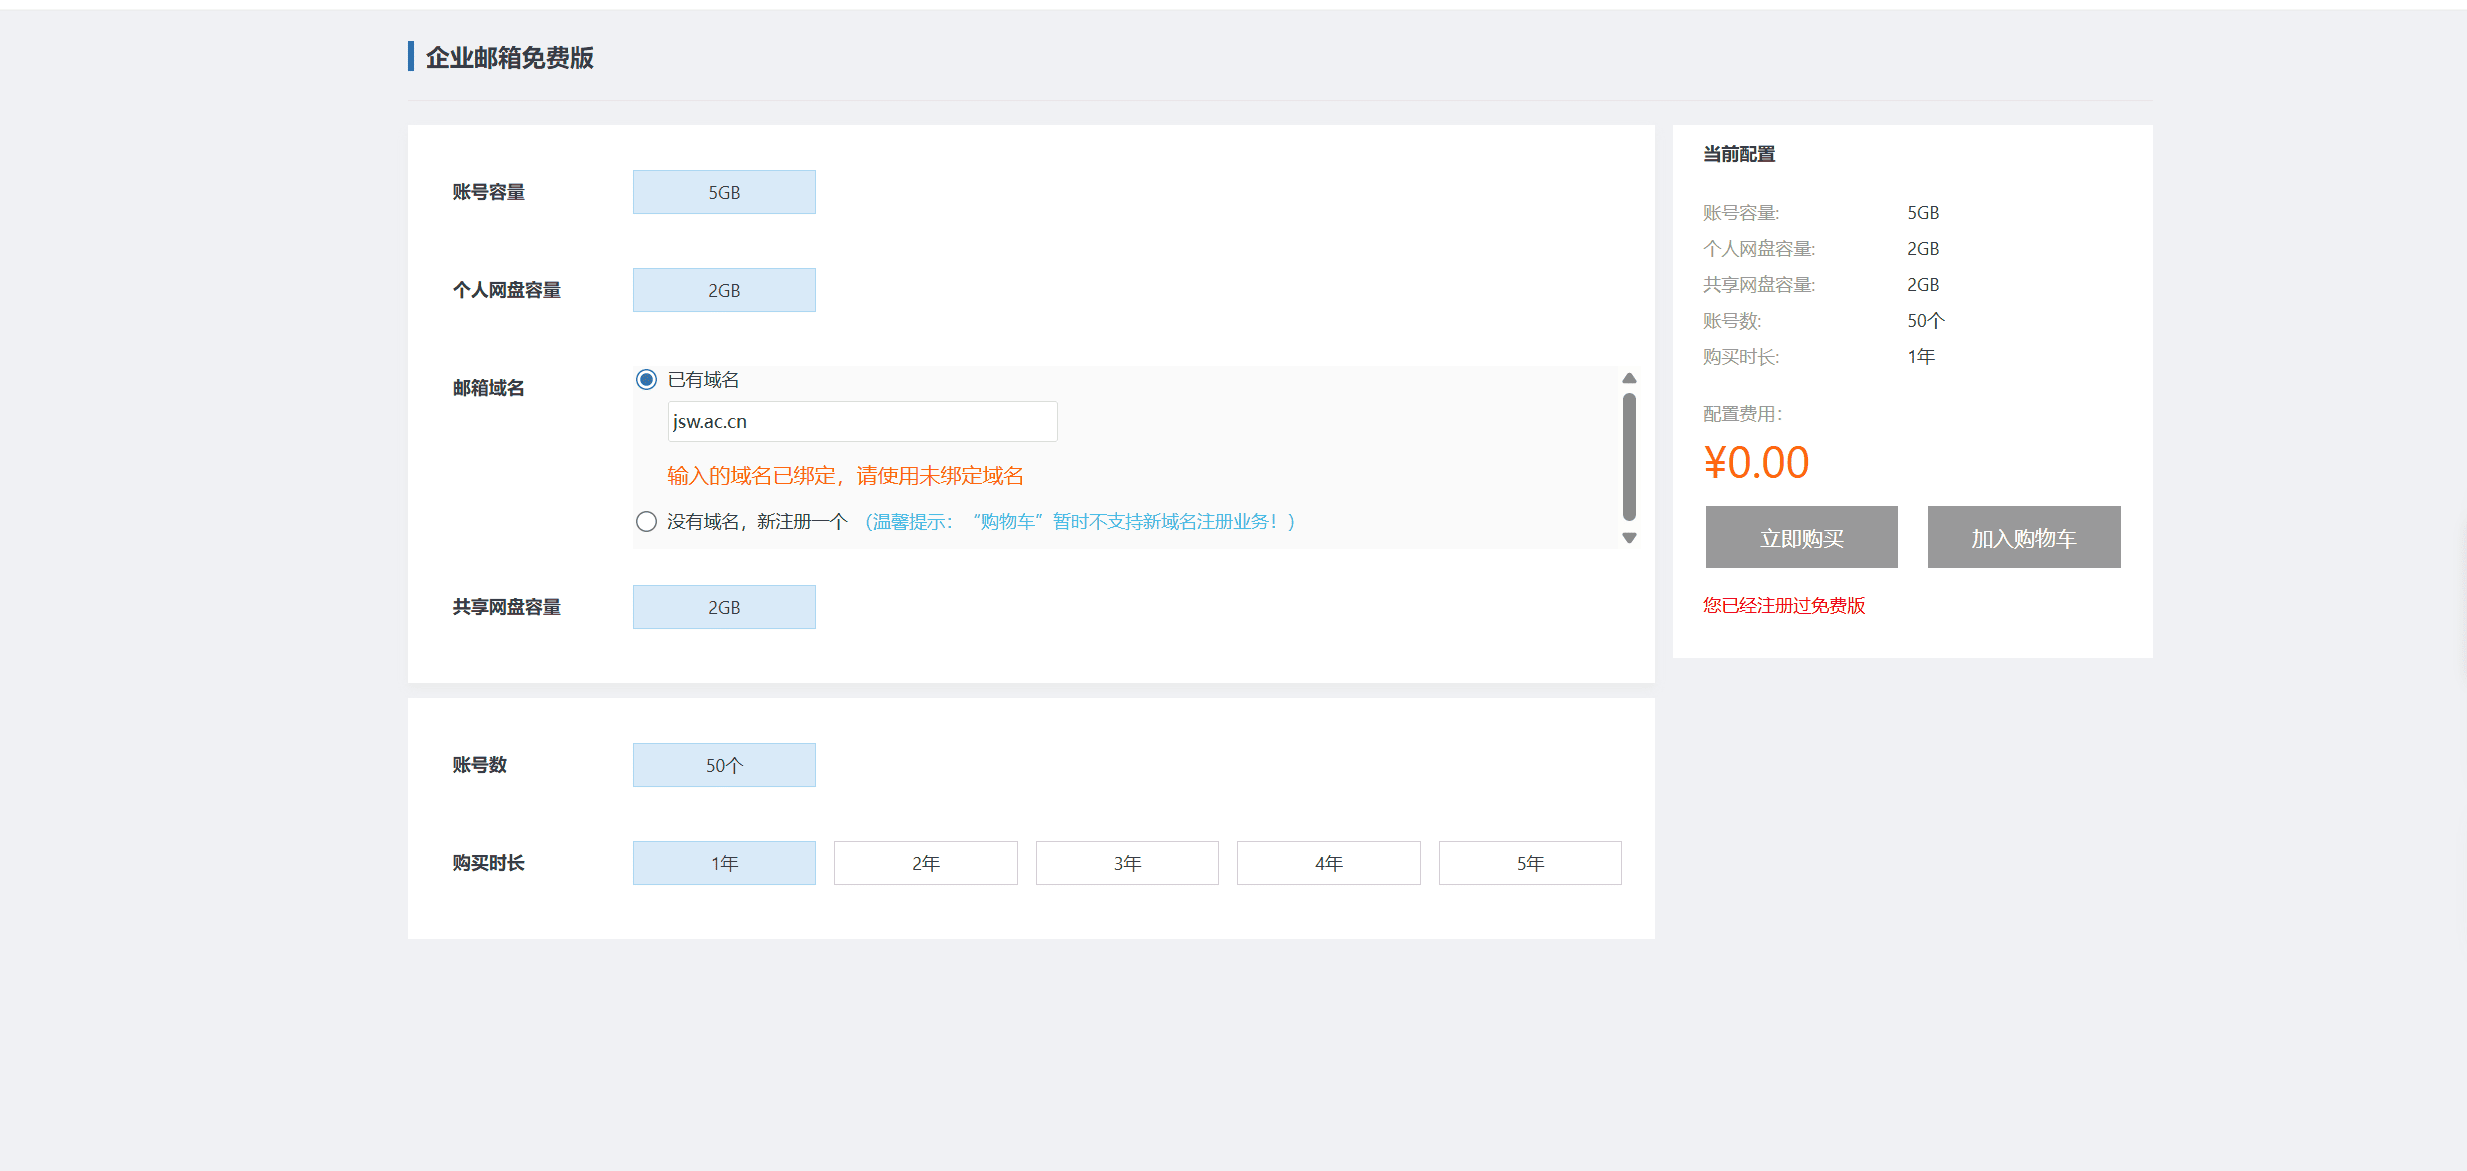
Task: Click the 加入购物车 add-to-cart button
Action: 2023,537
